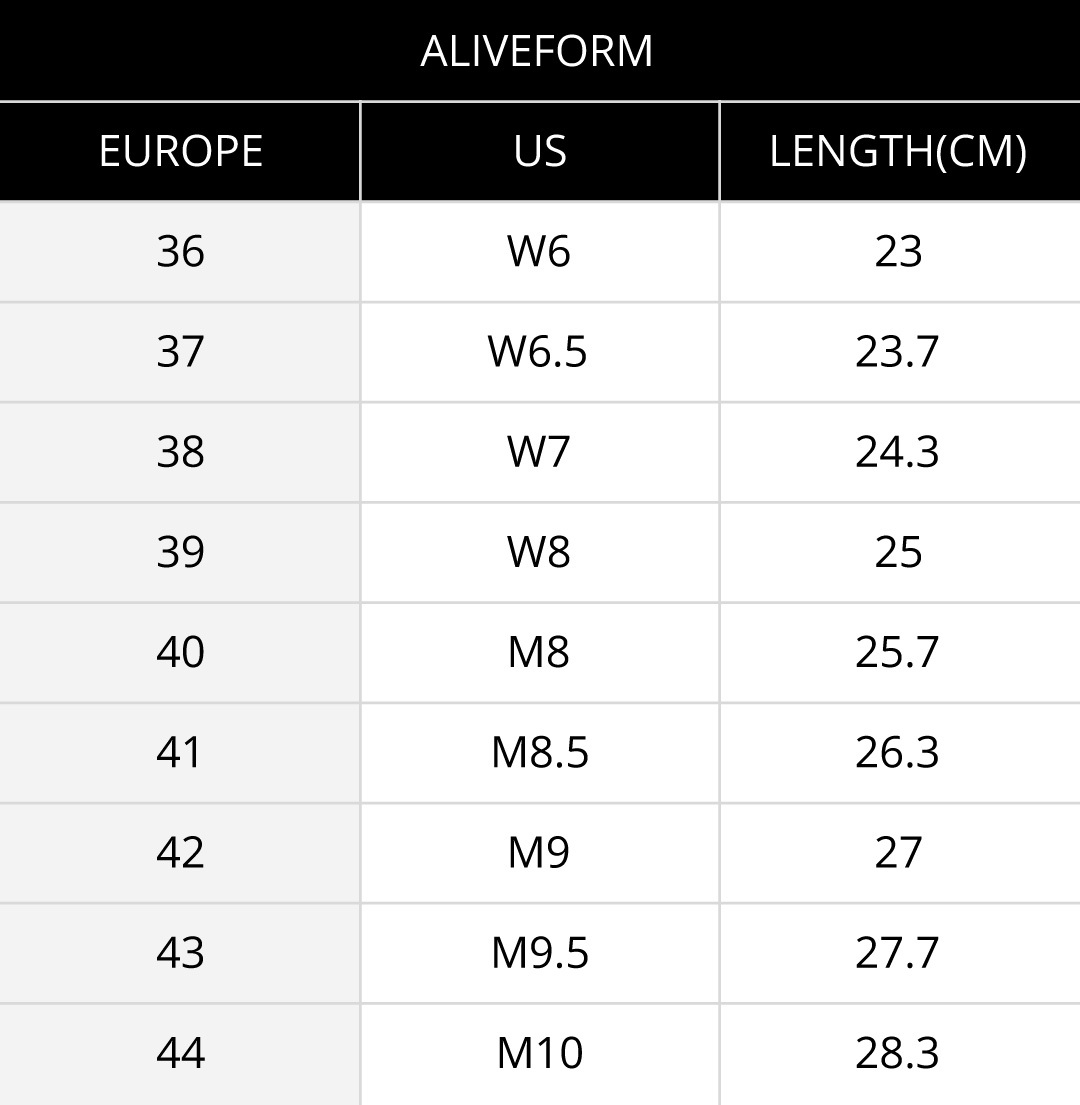Viewport: 1080px width, 1105px height.
Task: Select the M8 US size cell
Action: (x=539, y=652)
